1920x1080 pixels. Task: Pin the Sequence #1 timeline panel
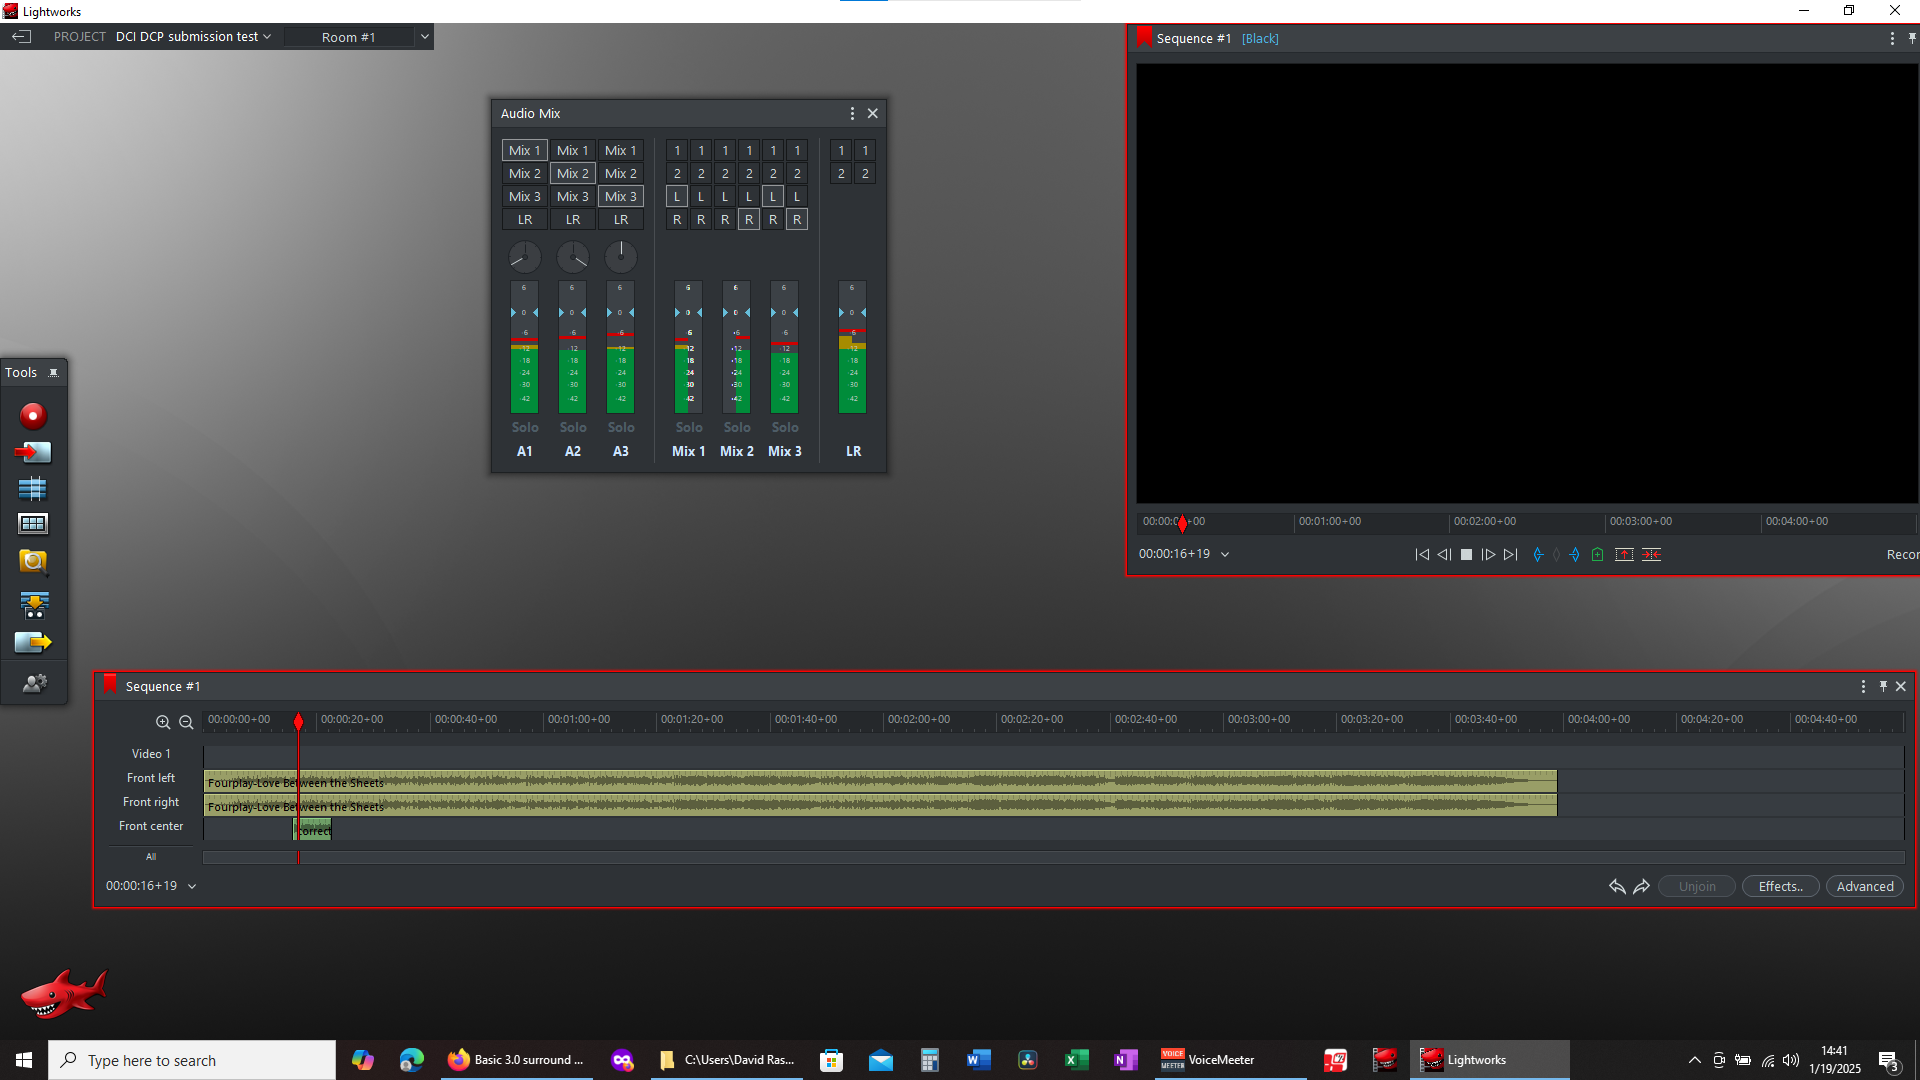(1883, 687)
